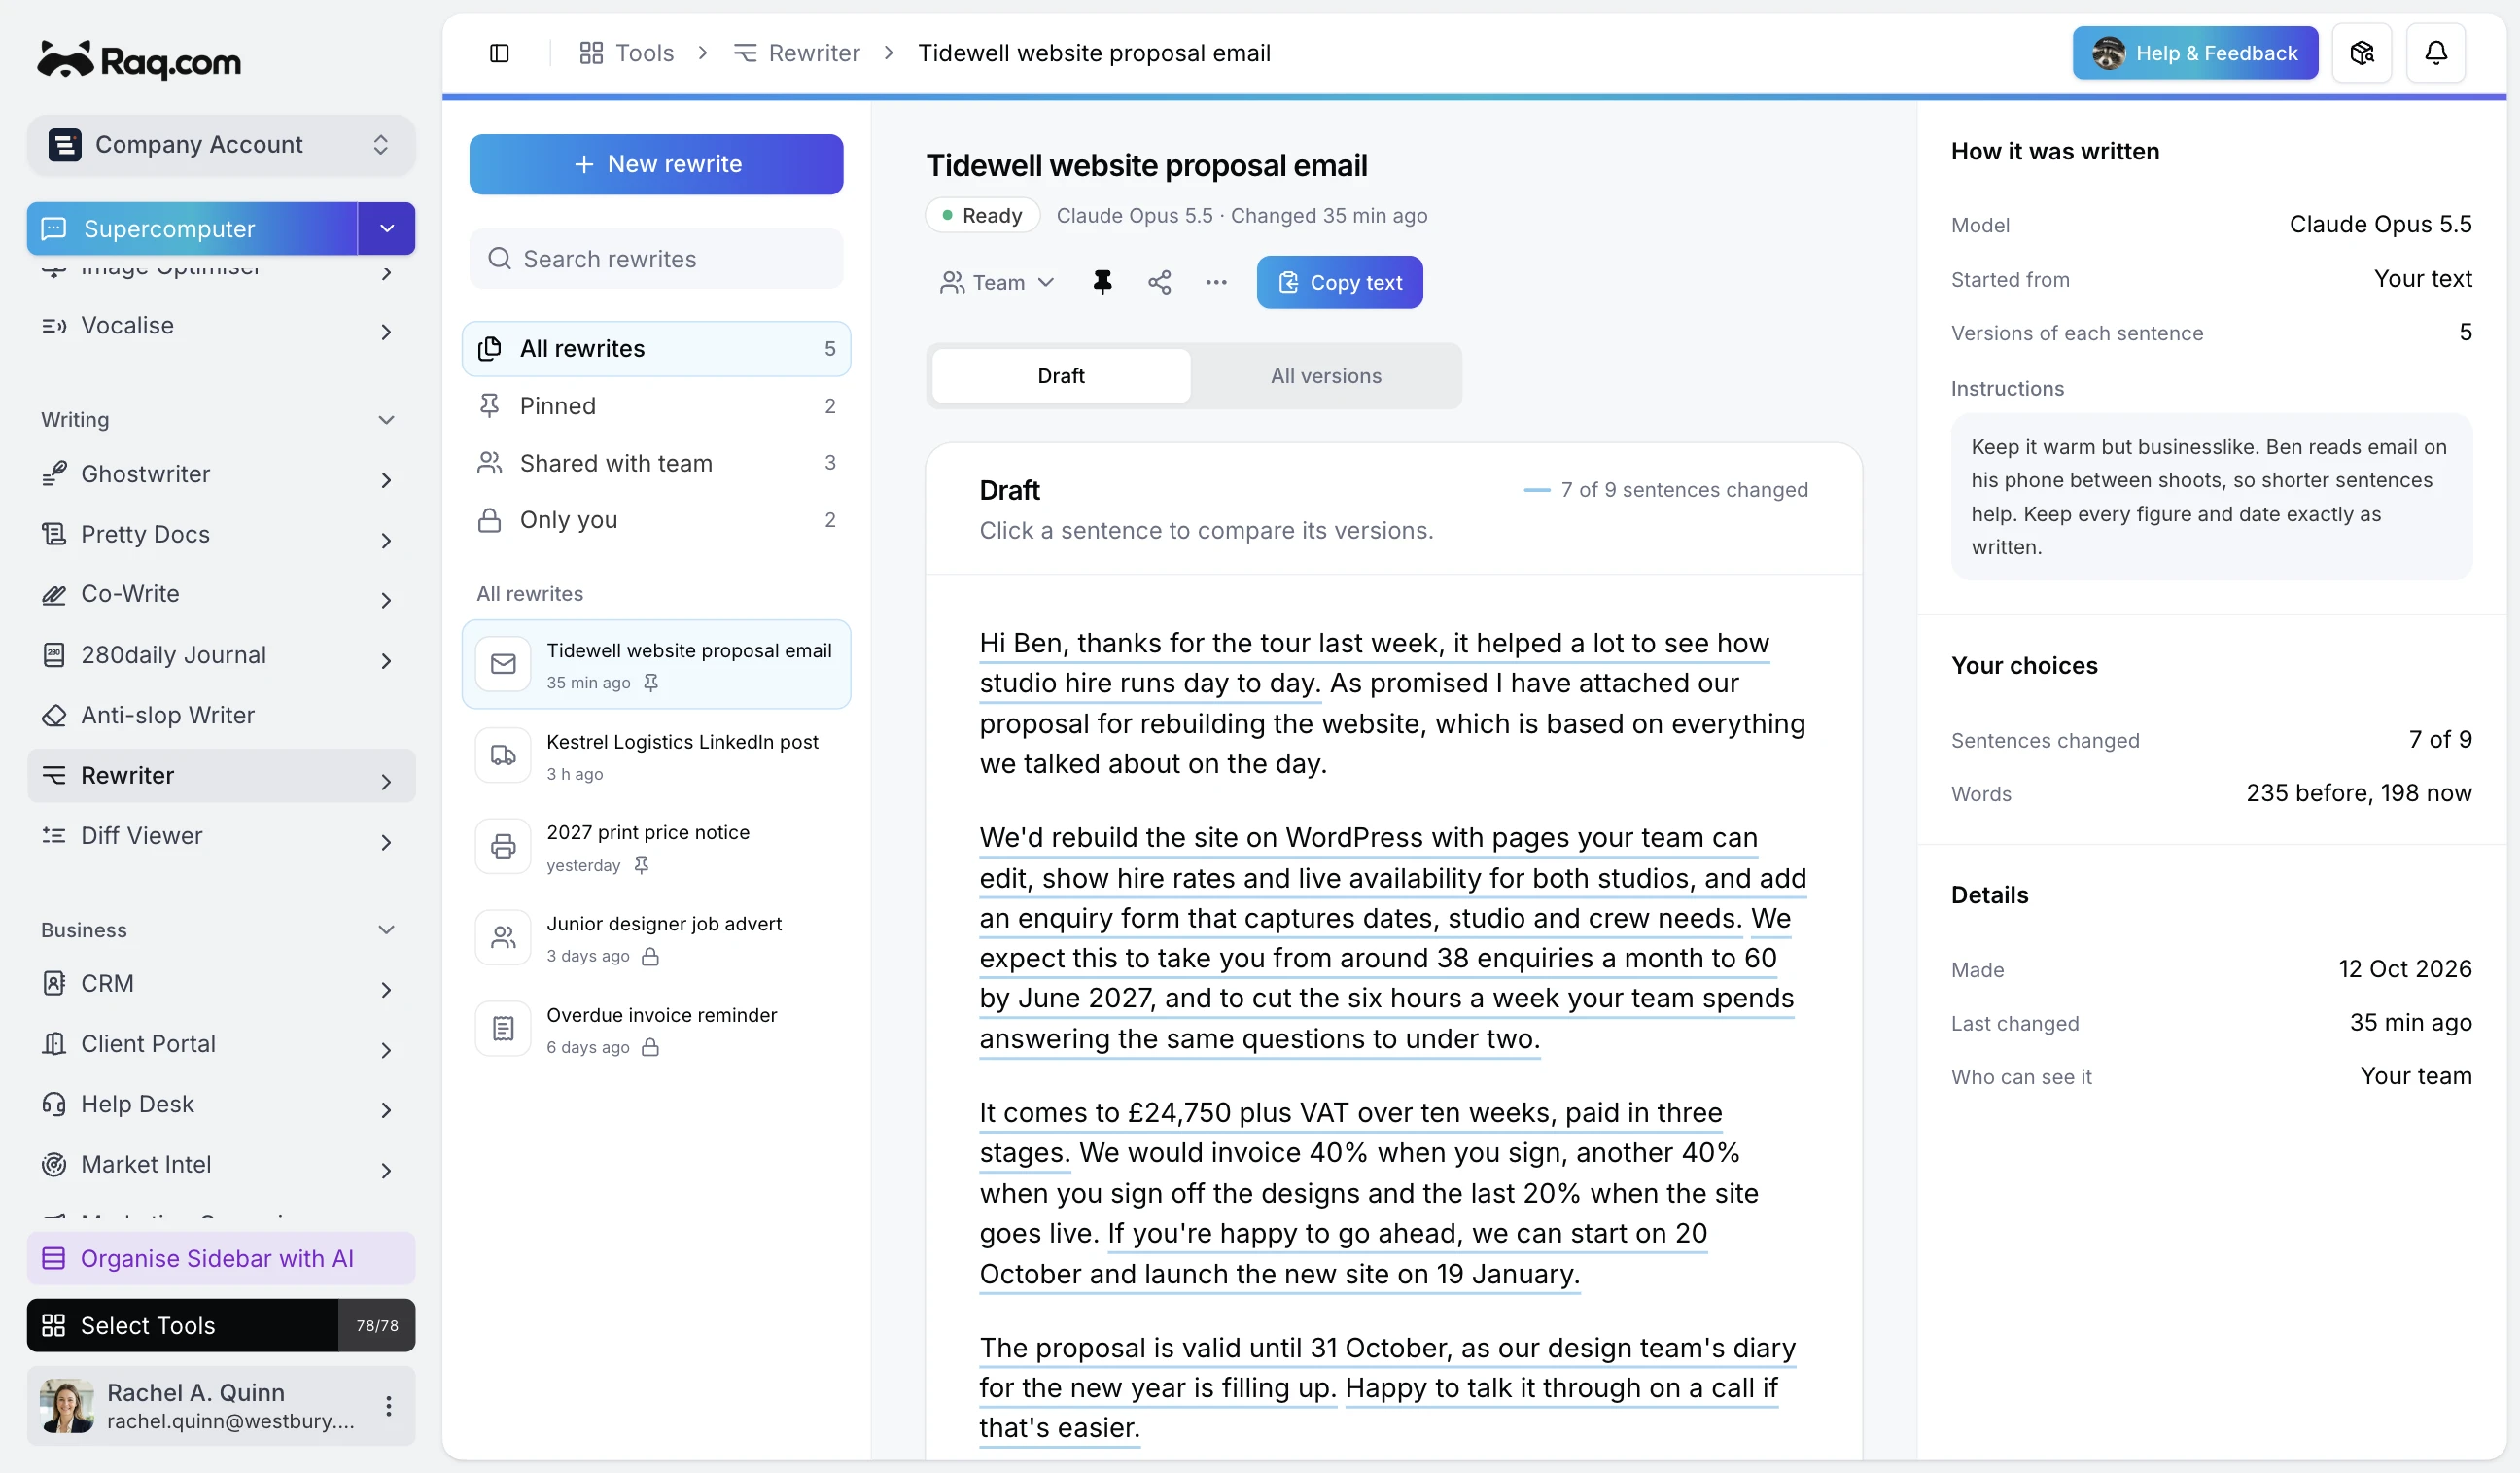Select the Draft tab

click(1061, 376)
